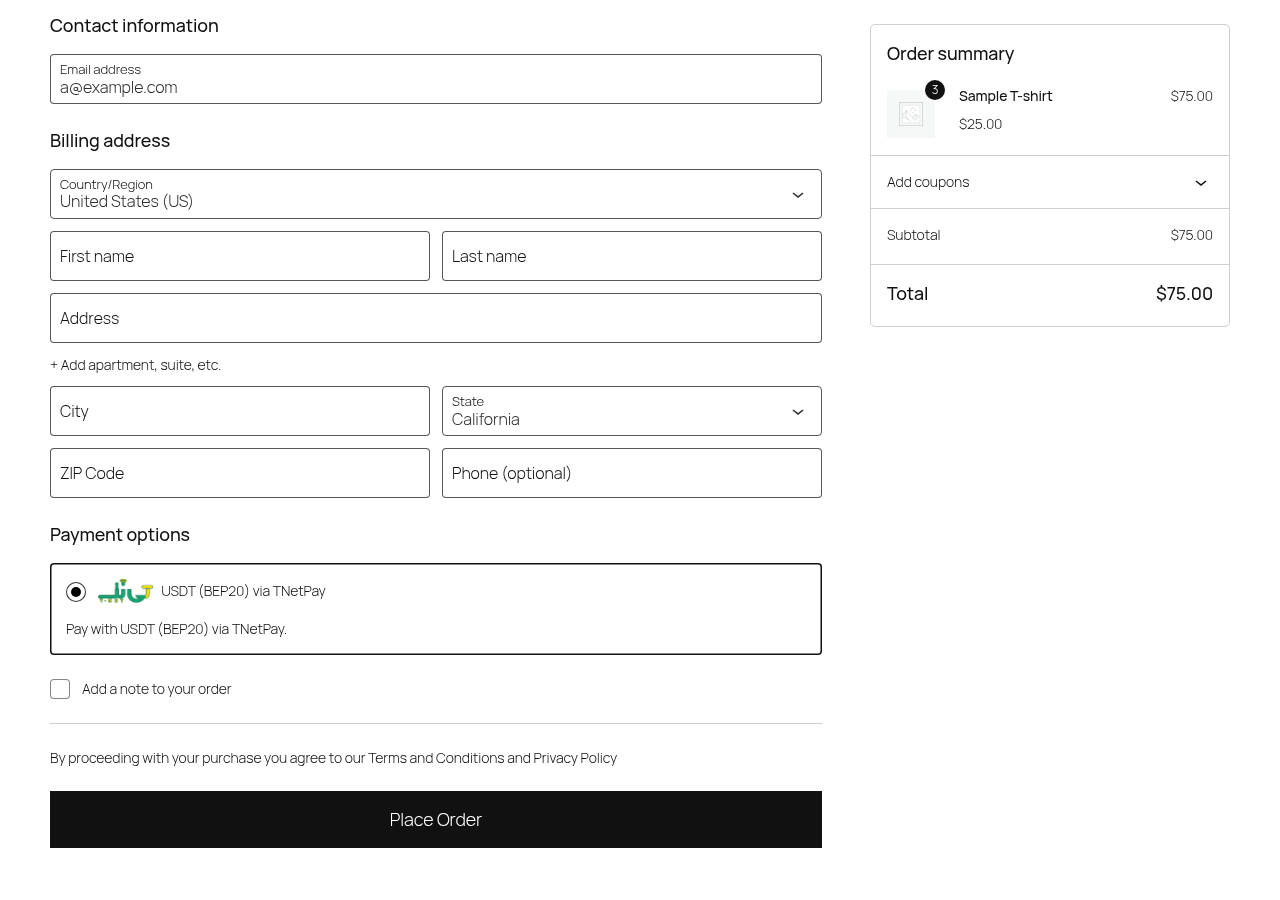Click the Subtotal label
This screenshot has width=1280, height=900.
click(913, 235)
